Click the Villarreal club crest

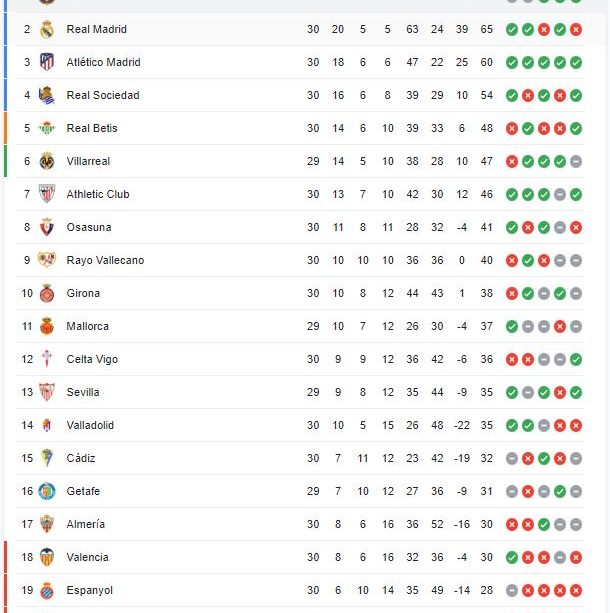coord(47,161)
